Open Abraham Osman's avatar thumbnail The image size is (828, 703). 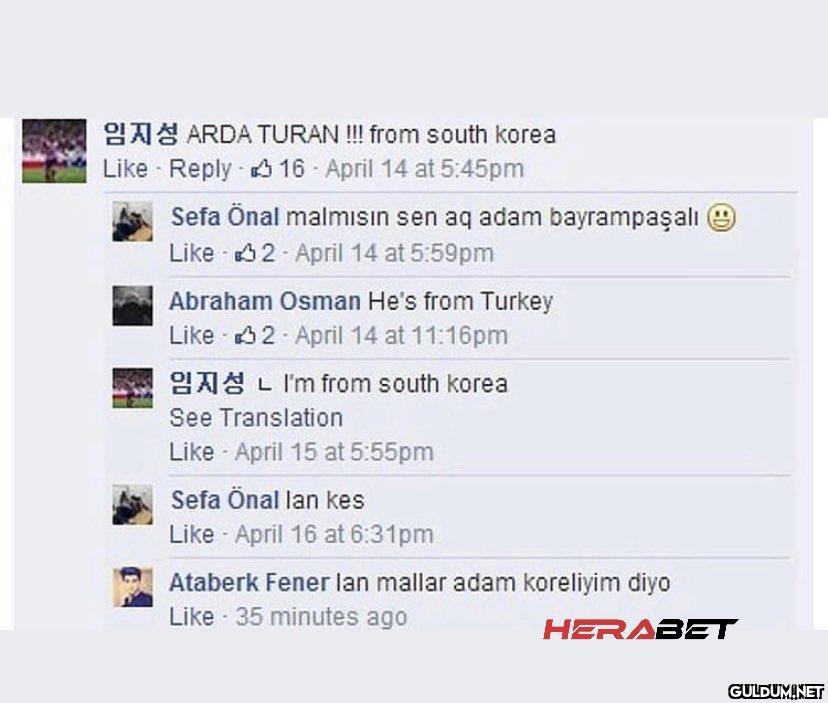coord(132,305)
